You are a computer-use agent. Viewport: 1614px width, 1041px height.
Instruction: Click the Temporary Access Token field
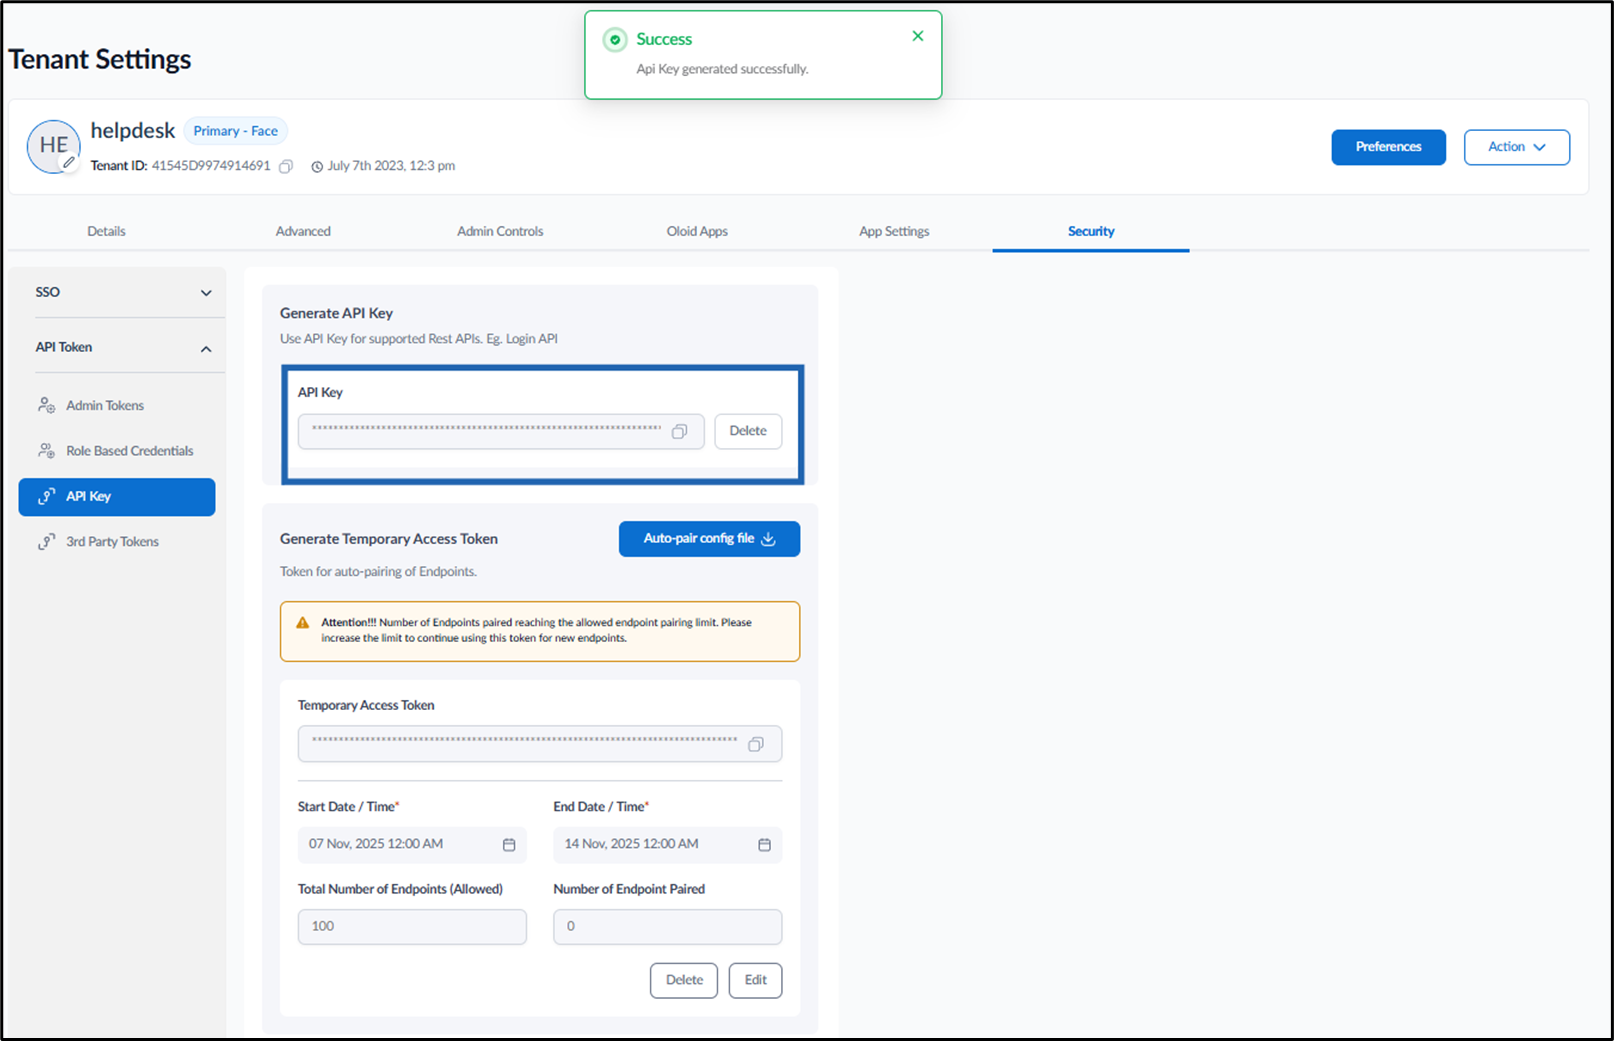coord(540,744)
